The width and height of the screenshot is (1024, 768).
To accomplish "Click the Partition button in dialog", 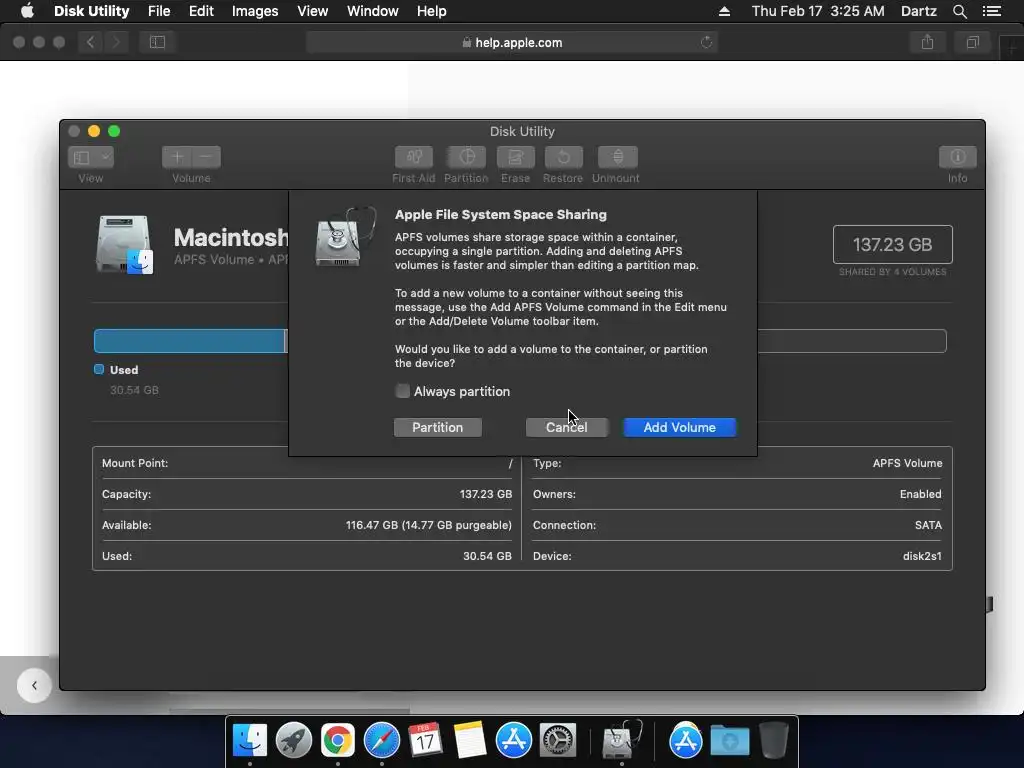I will point(438,427).
